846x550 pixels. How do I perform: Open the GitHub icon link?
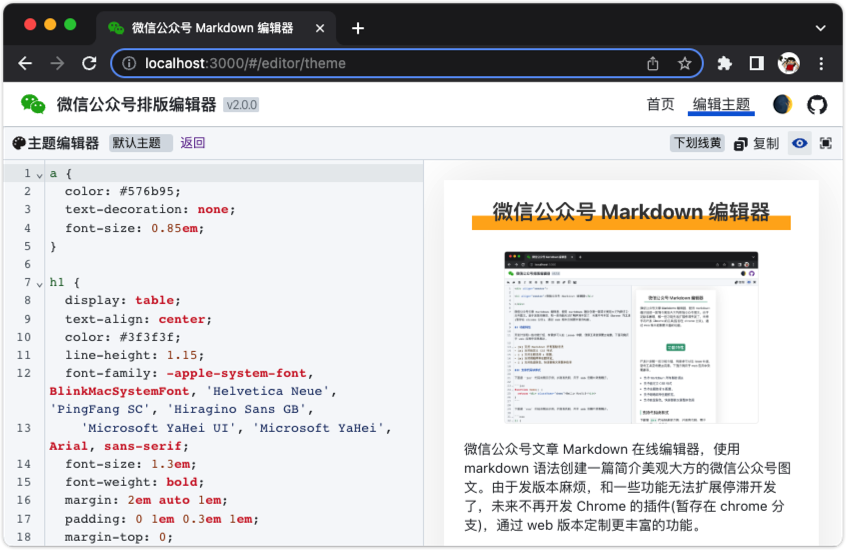point(817,104)
